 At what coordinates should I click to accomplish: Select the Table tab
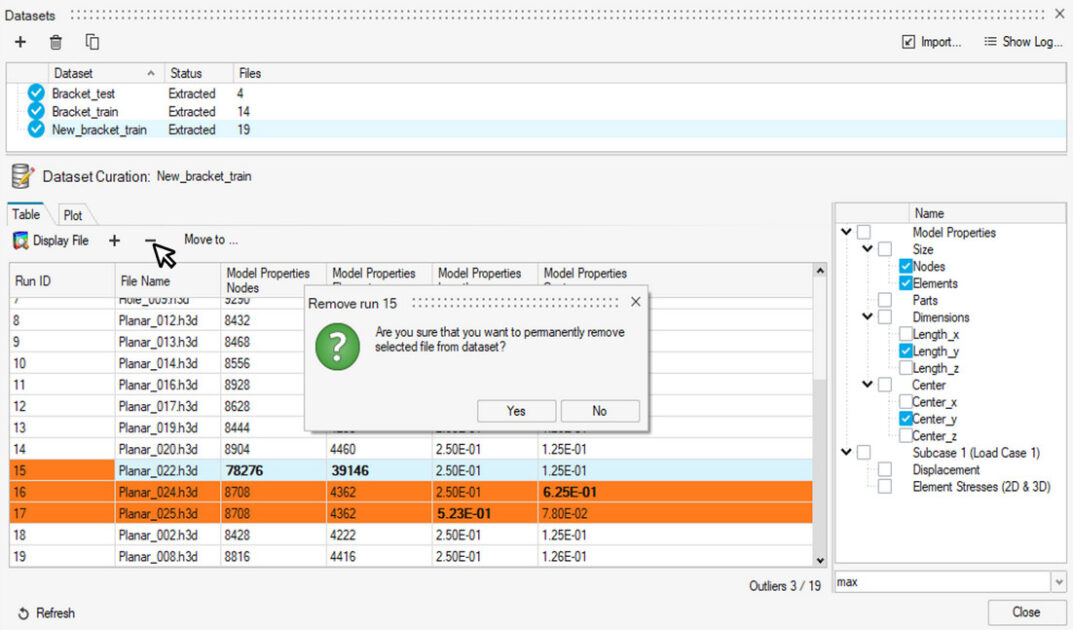click(x=26, y=214)
